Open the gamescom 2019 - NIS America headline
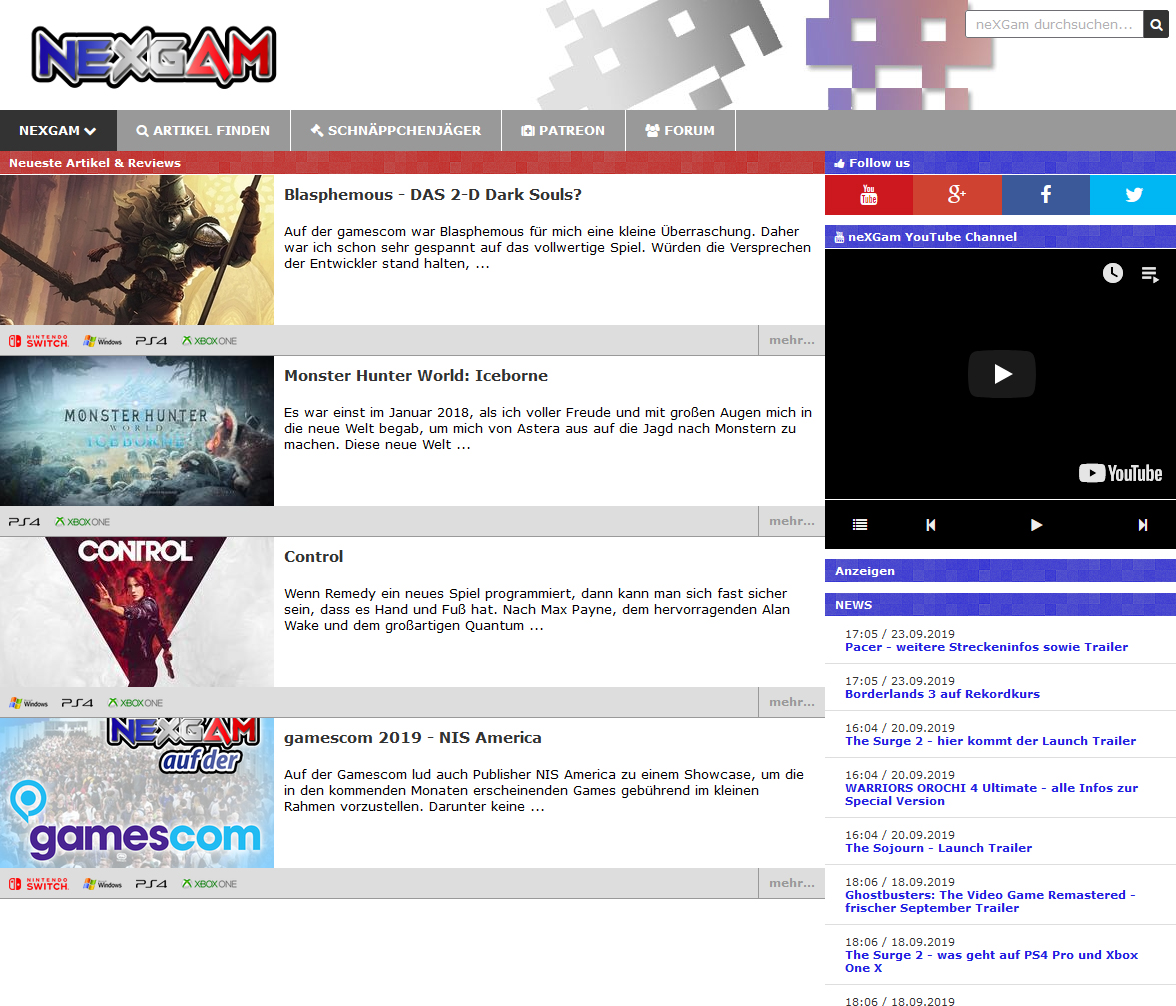This screenshot has height=1006, width=1176. pyautogui.click(x=412, y=737)
